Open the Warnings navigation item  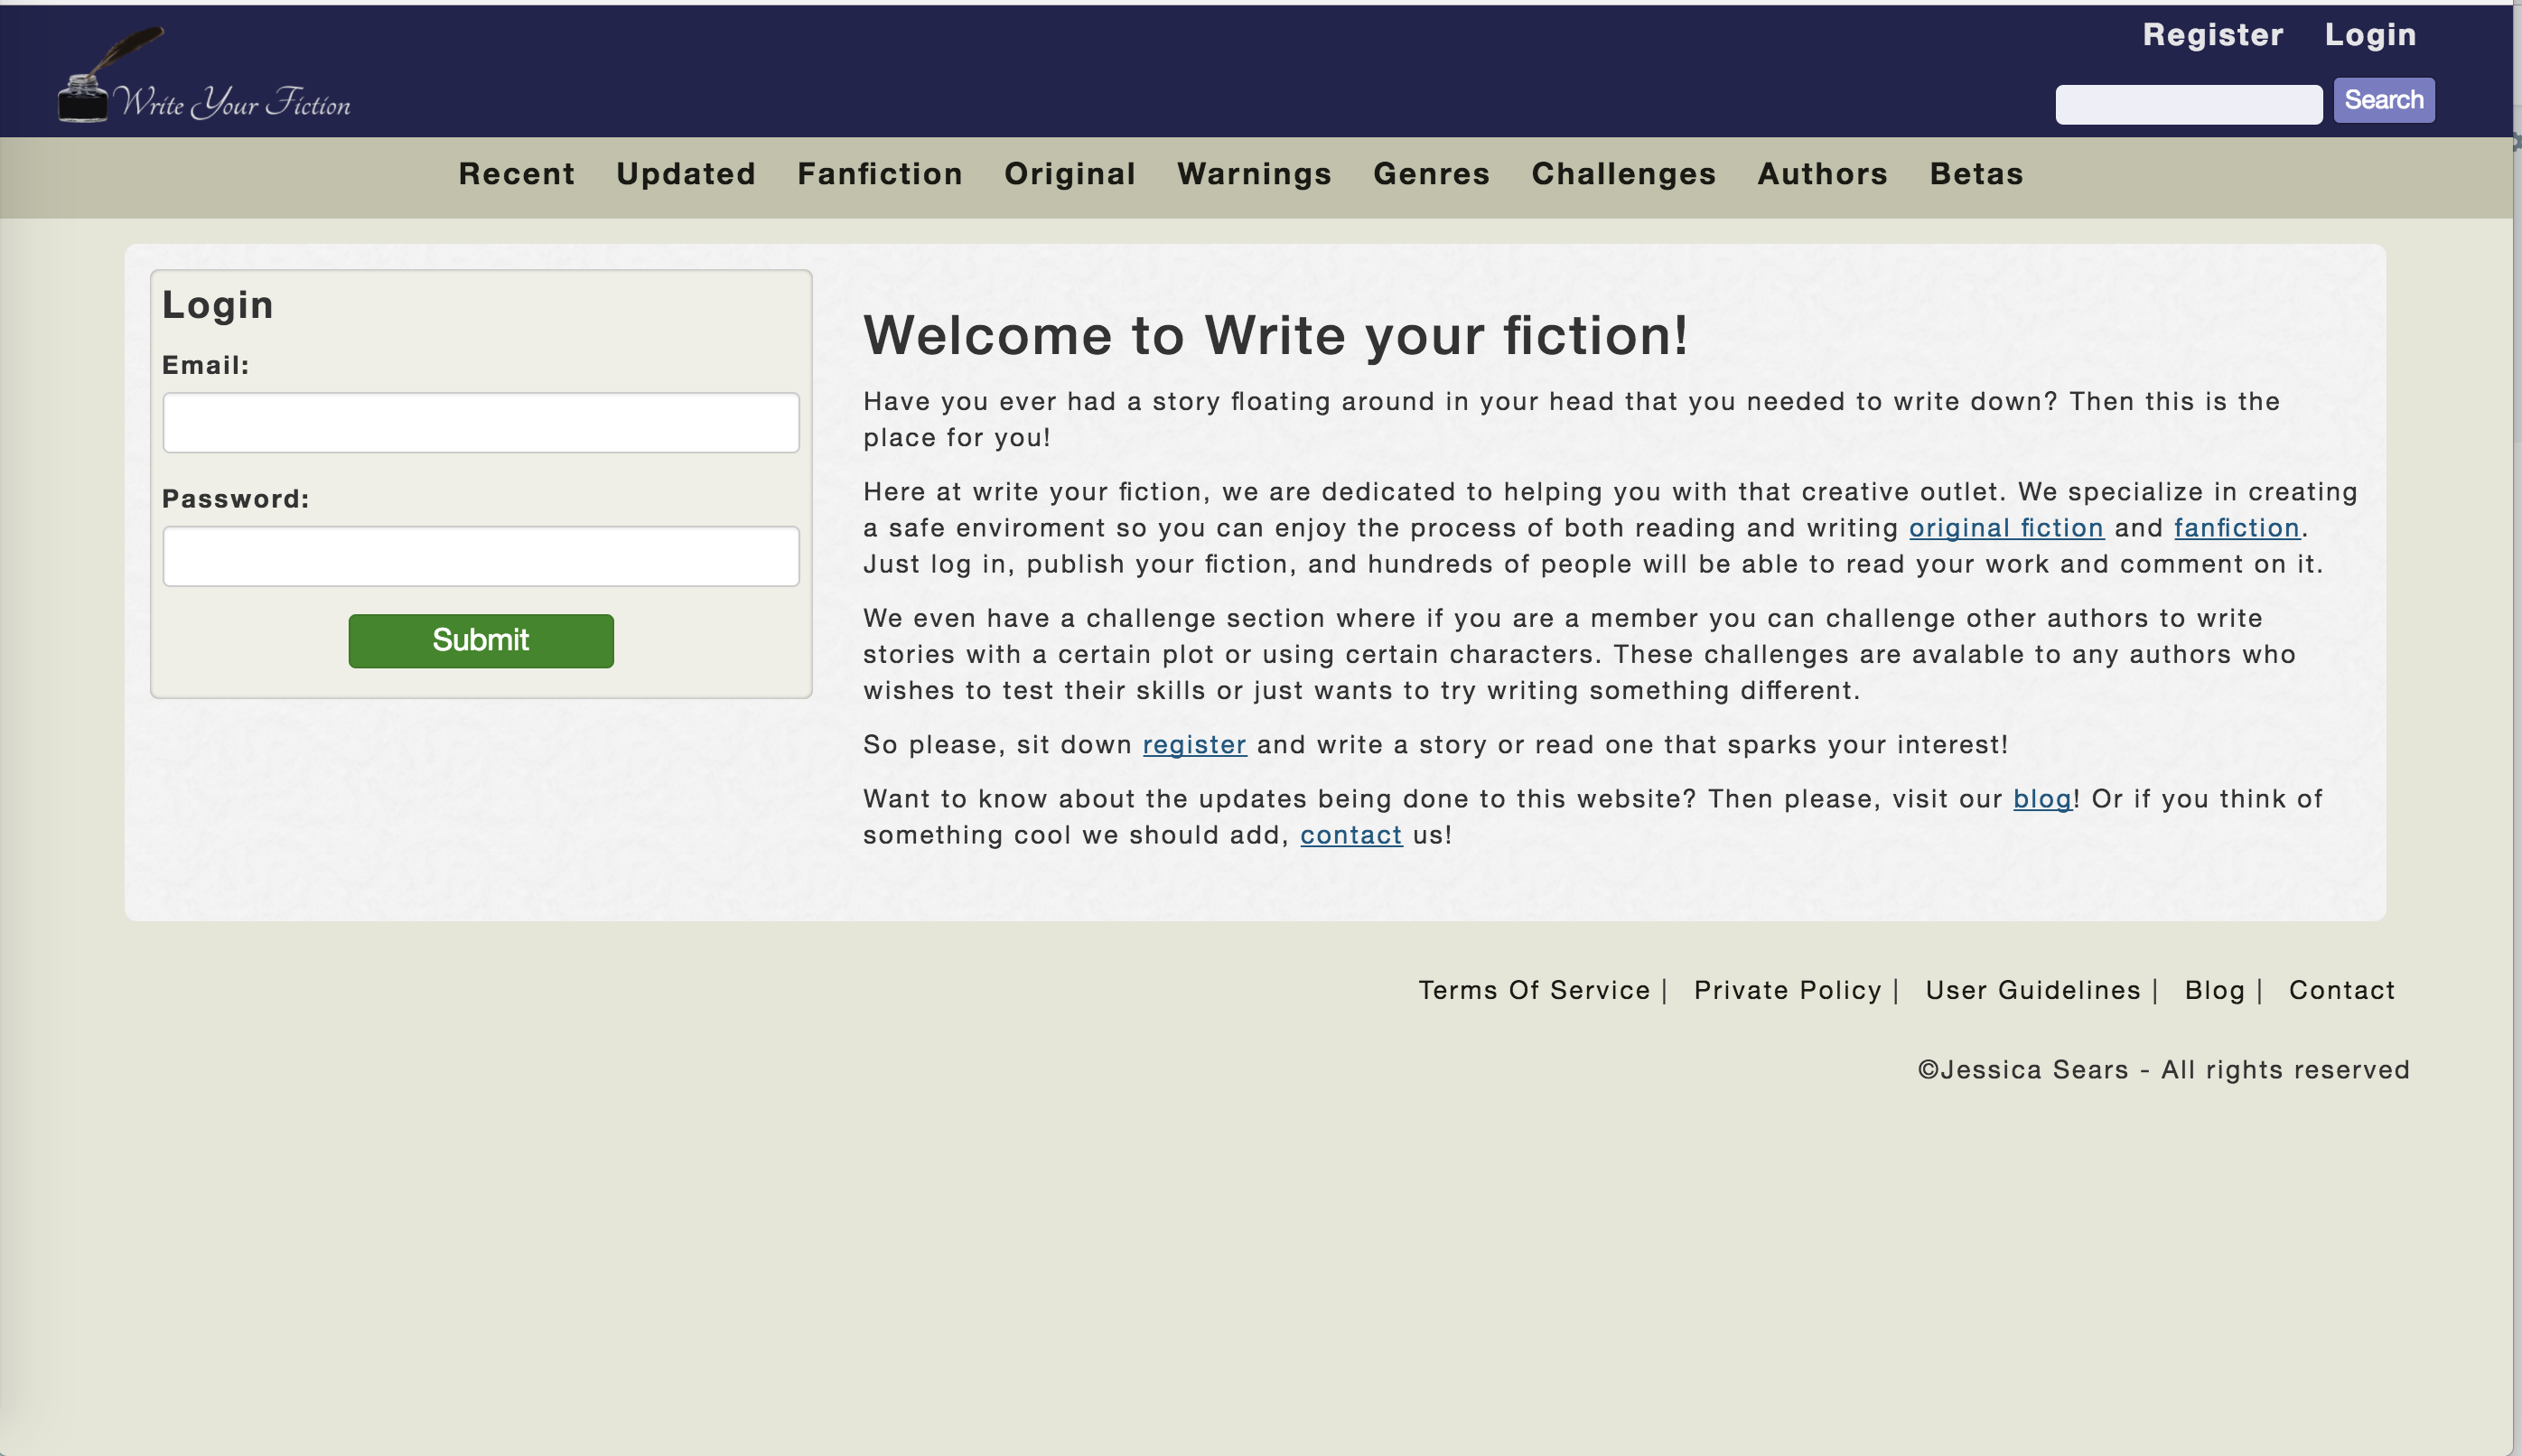[x=1254, y=174]
